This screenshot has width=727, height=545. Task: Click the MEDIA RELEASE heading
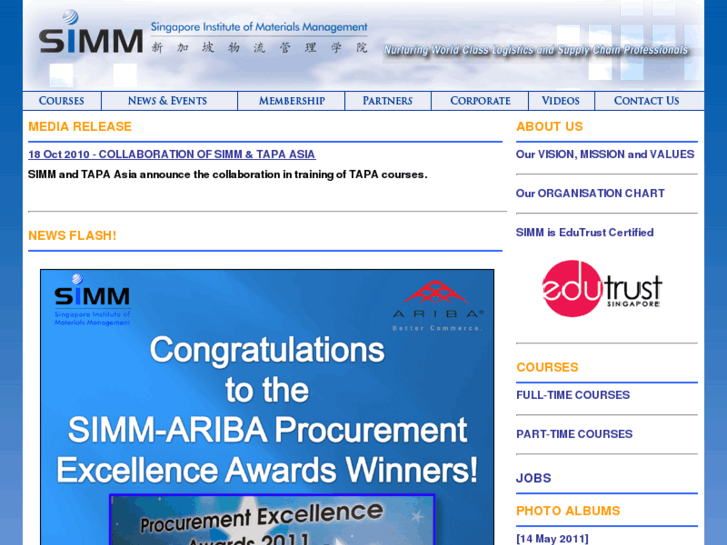click(x=80, y=127)
